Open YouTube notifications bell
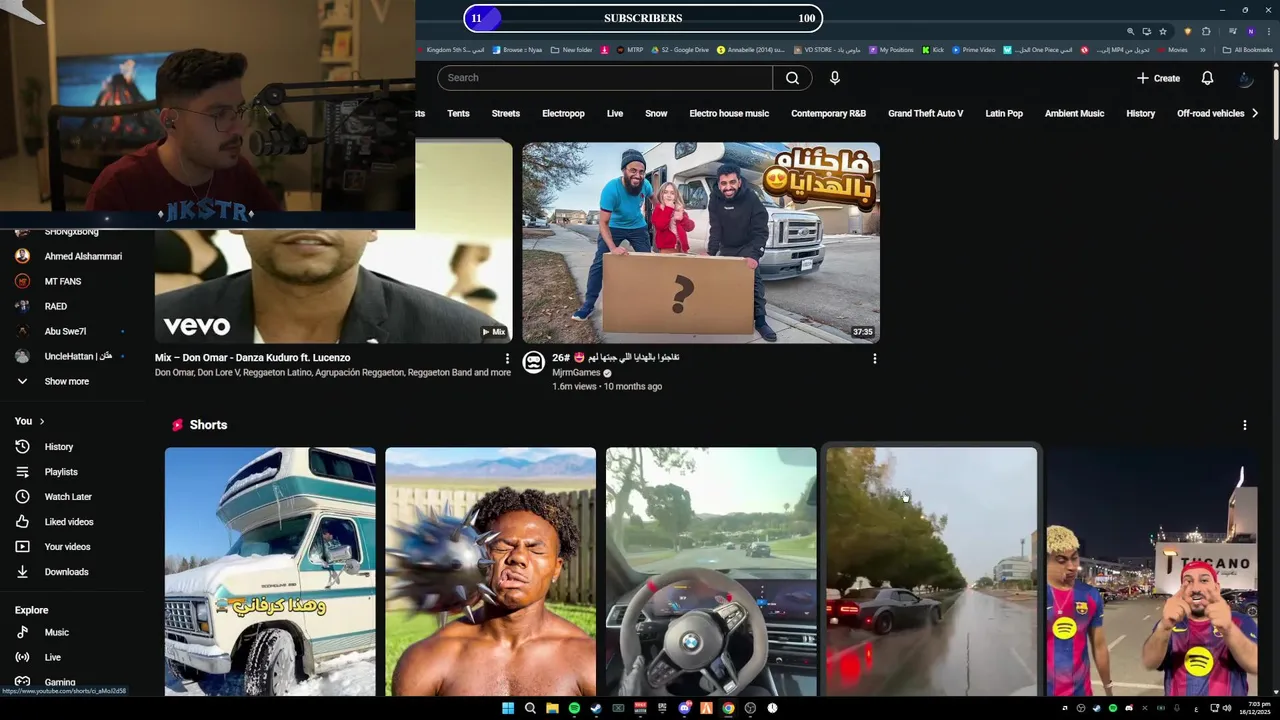1280x720 pixels. coord(1207,78)
